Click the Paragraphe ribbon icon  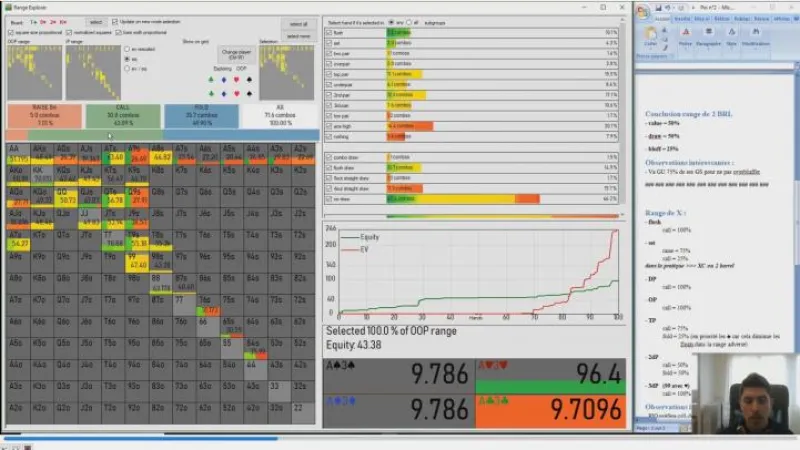708,34
